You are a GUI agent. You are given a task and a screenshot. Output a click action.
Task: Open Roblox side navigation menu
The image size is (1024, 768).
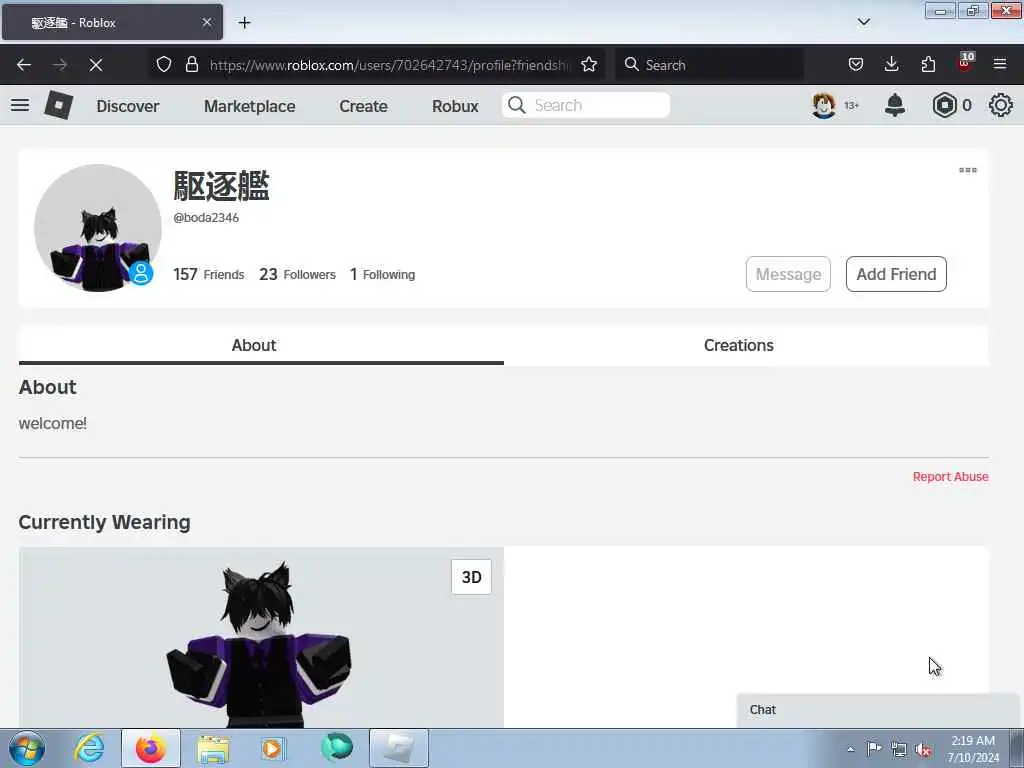click(x=20, y=105)
